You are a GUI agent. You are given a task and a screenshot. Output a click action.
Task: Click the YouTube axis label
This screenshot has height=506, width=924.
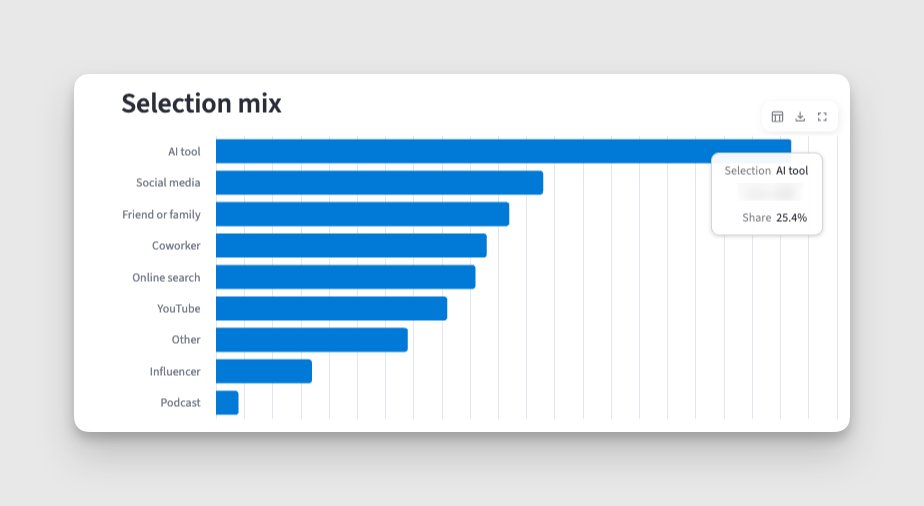click(x=179, y=309)
